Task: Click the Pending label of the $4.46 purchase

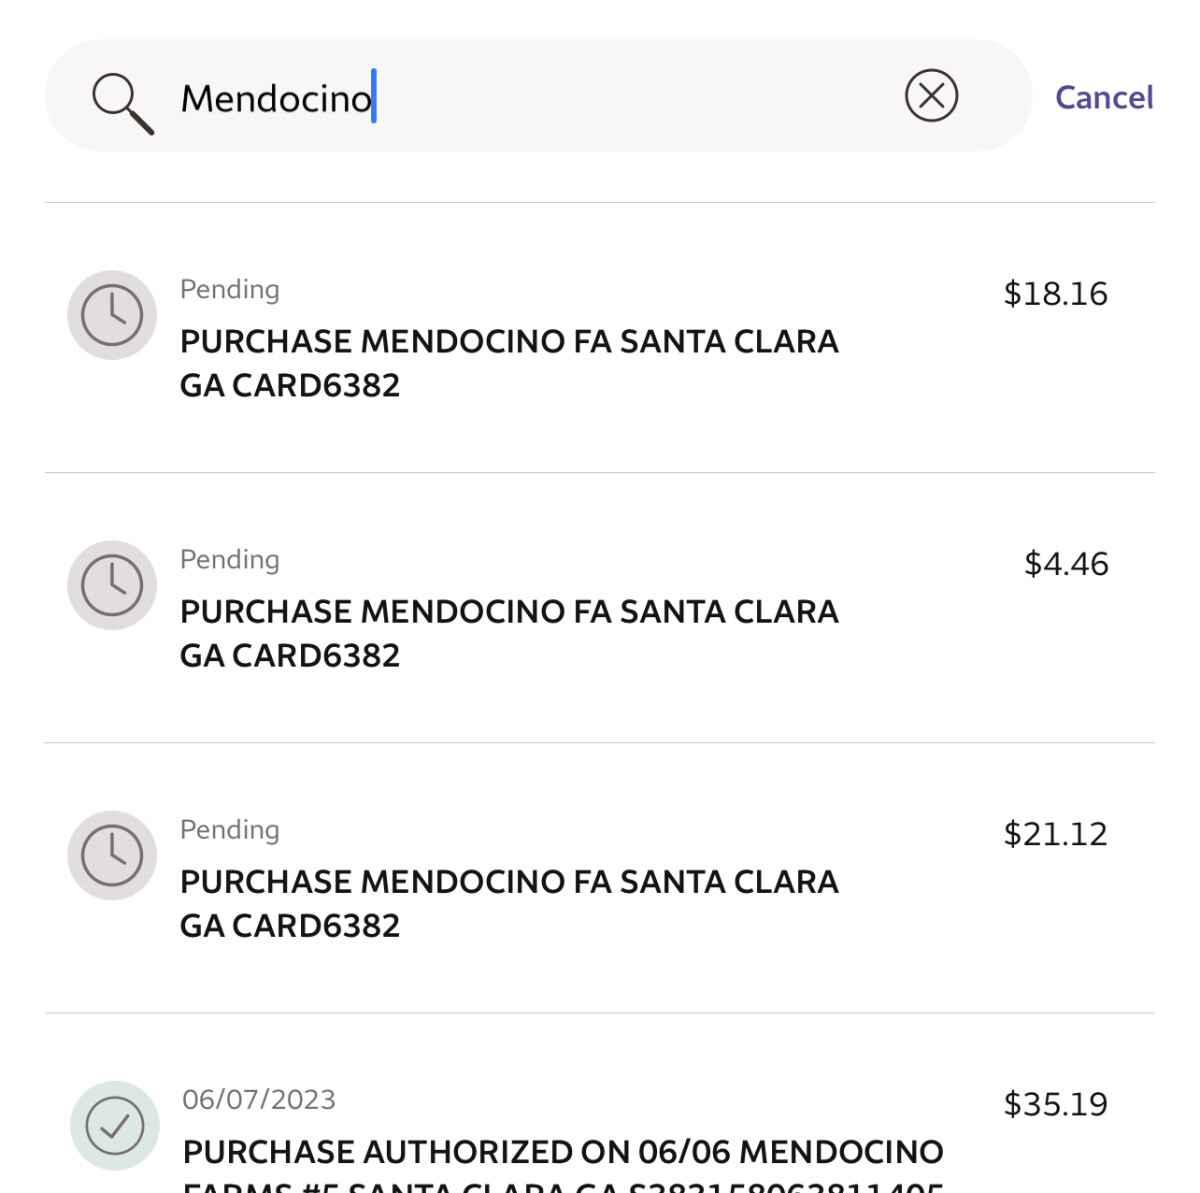Action: click(x=230, y=559)
